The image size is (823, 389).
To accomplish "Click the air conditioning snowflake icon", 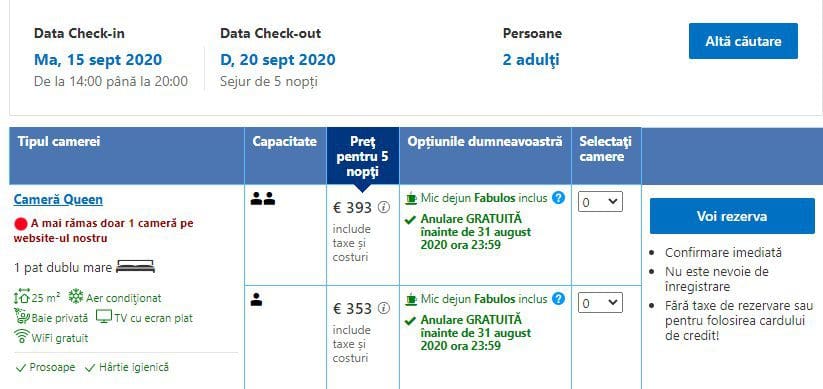I will (76, 297).
